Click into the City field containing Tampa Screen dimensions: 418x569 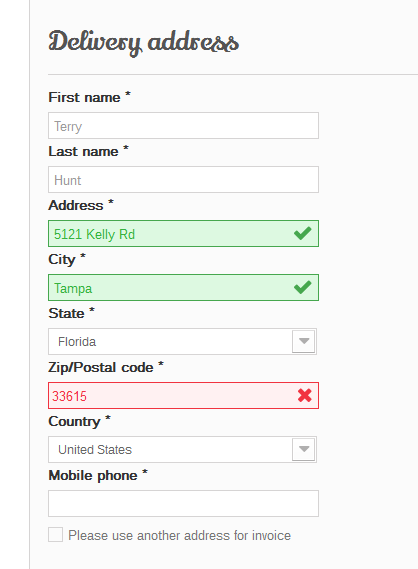click(184, 287)
